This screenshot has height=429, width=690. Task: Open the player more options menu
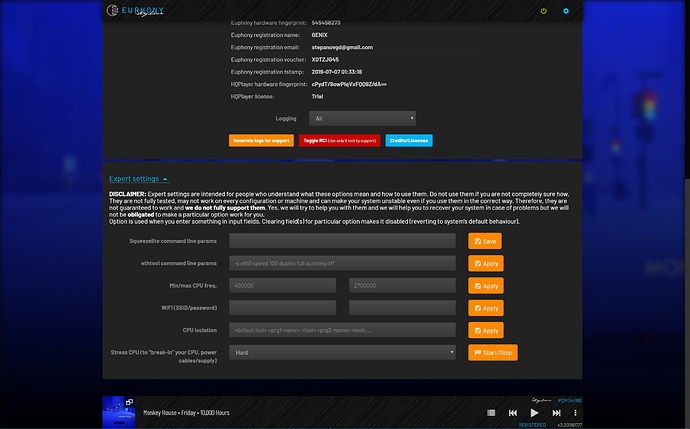575,413
